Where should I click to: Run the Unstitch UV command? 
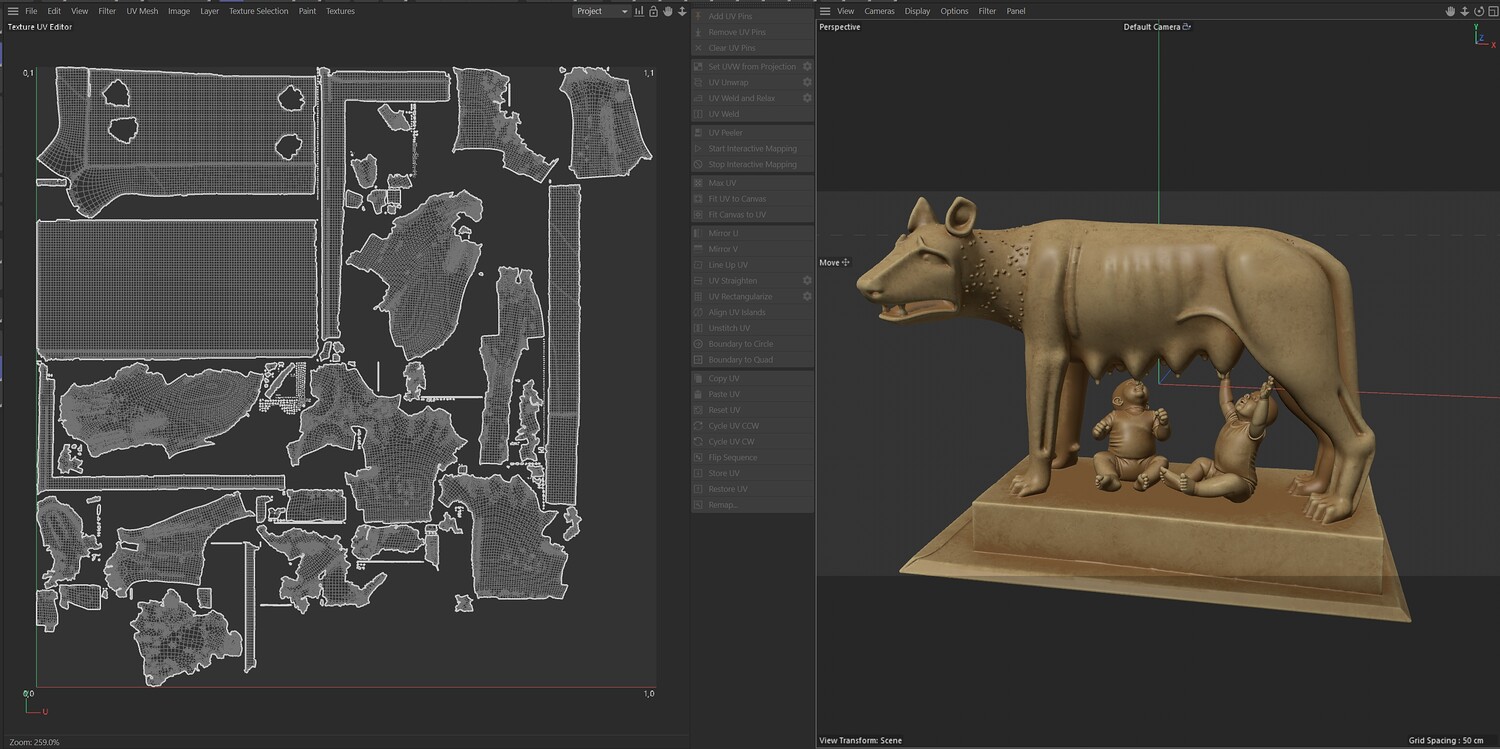coord(752,328)
